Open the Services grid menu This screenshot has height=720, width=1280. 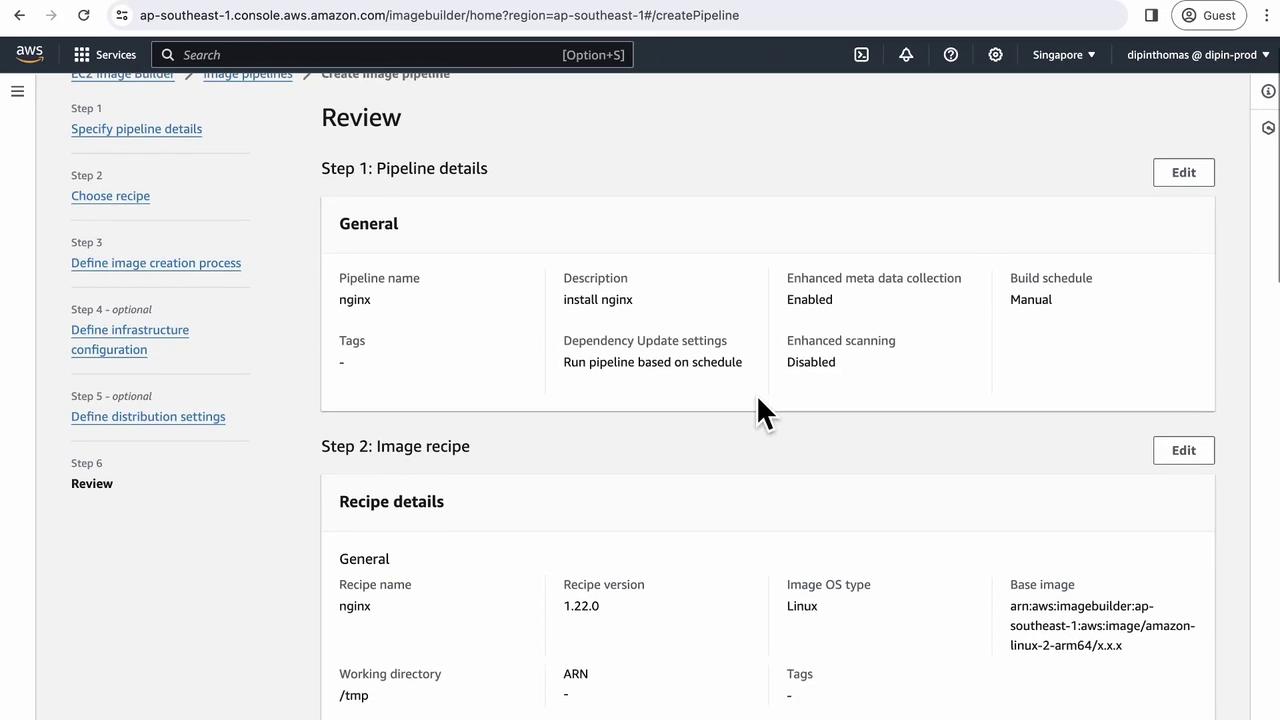(x=105, y=55)
